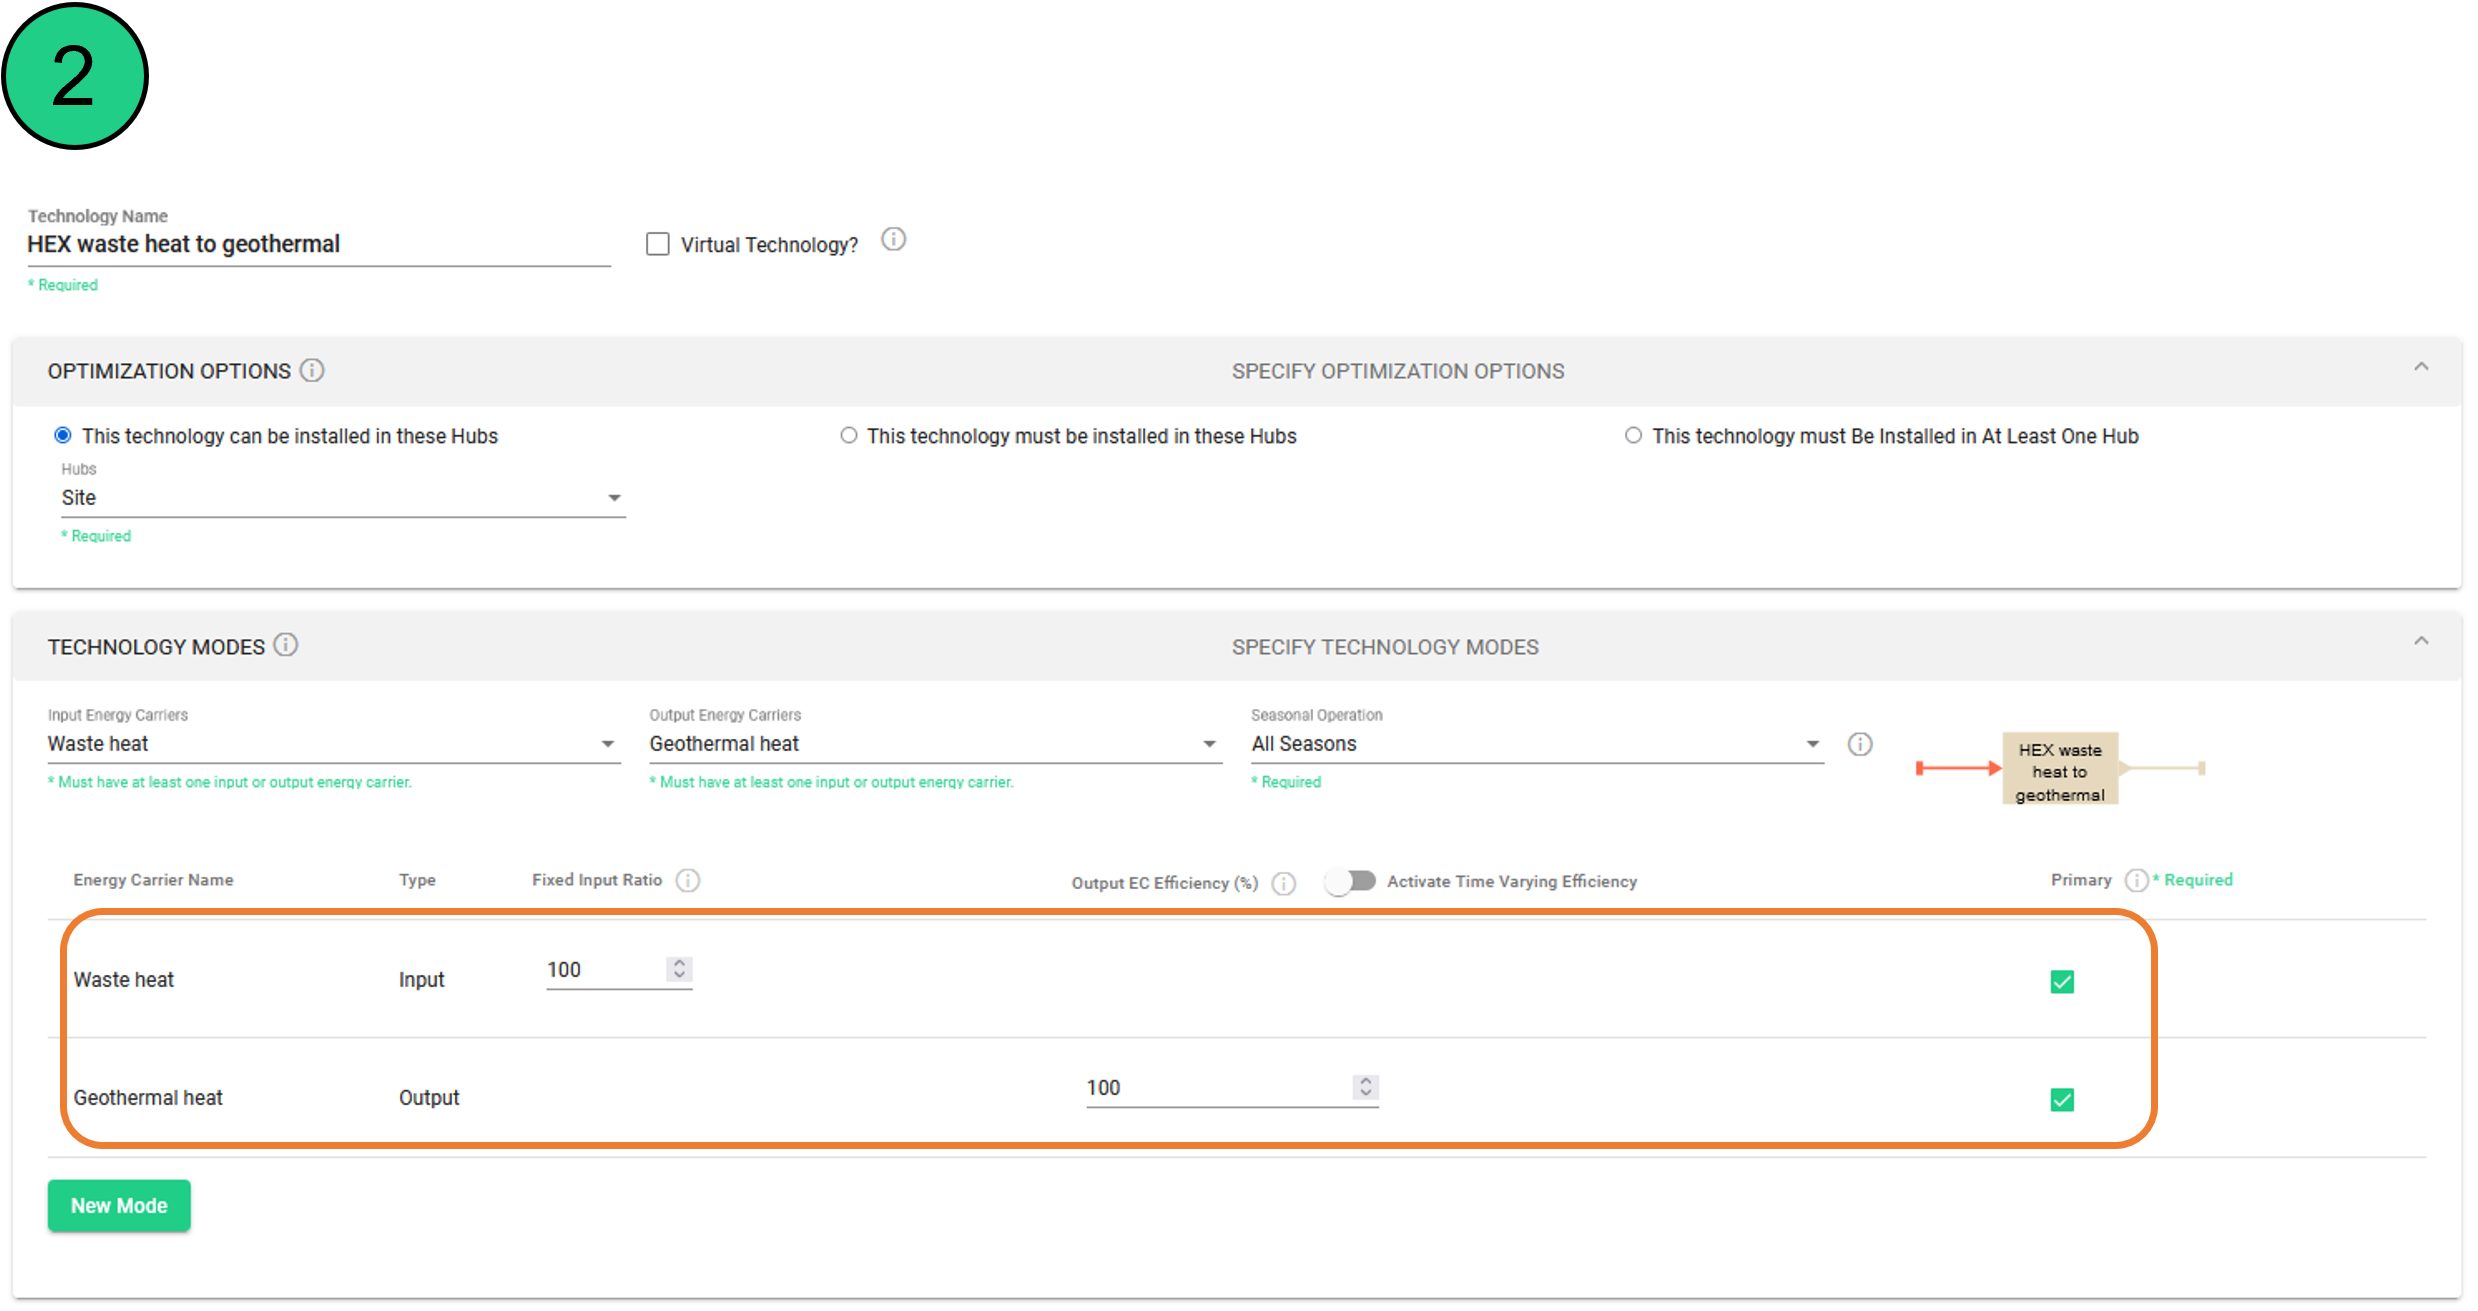Uncheck Primary checkbox for Geothermal heat row

pyautogui.click(x=2062, y=1100)
